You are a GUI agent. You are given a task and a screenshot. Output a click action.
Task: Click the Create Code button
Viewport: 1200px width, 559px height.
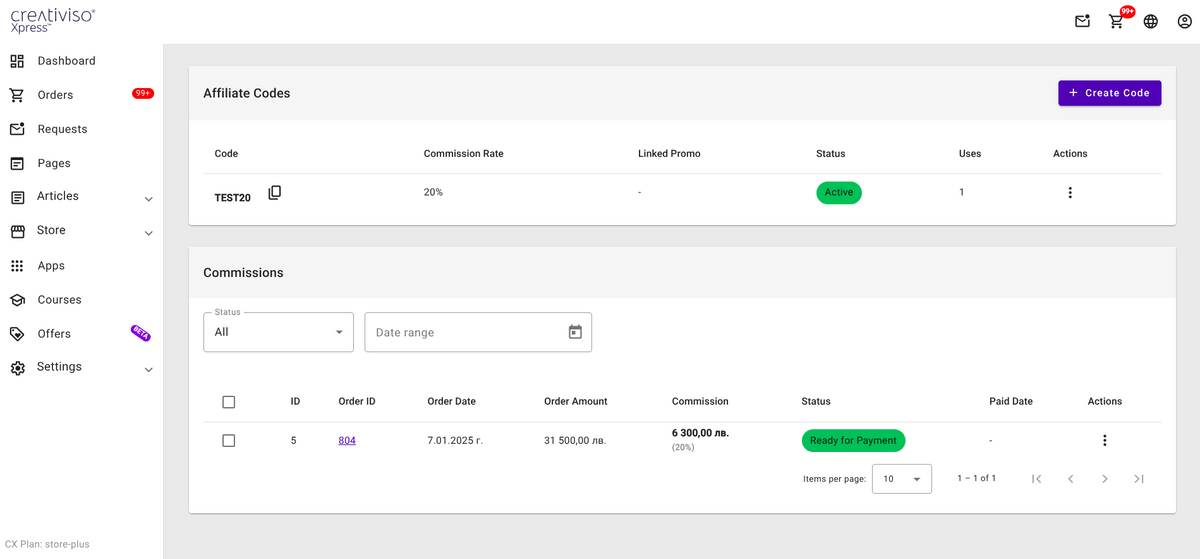pos(1109,93)
